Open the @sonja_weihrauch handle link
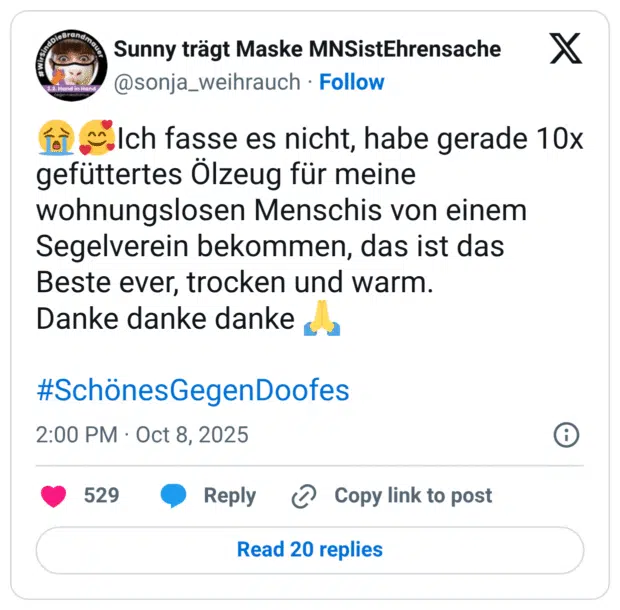620x610 pixels. coord(207,82)
